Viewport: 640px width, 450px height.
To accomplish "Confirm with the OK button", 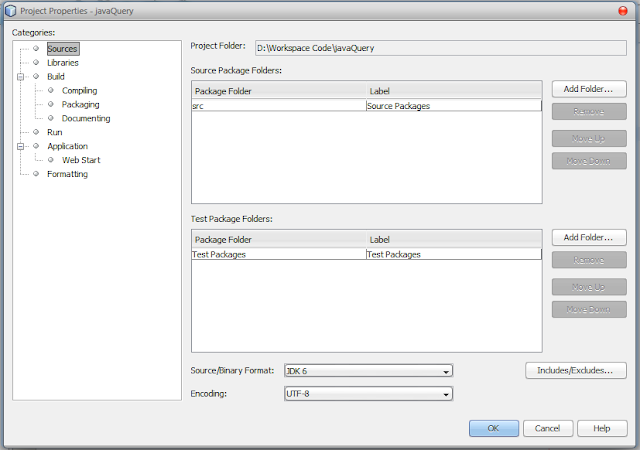I will [x=493, y=428].
